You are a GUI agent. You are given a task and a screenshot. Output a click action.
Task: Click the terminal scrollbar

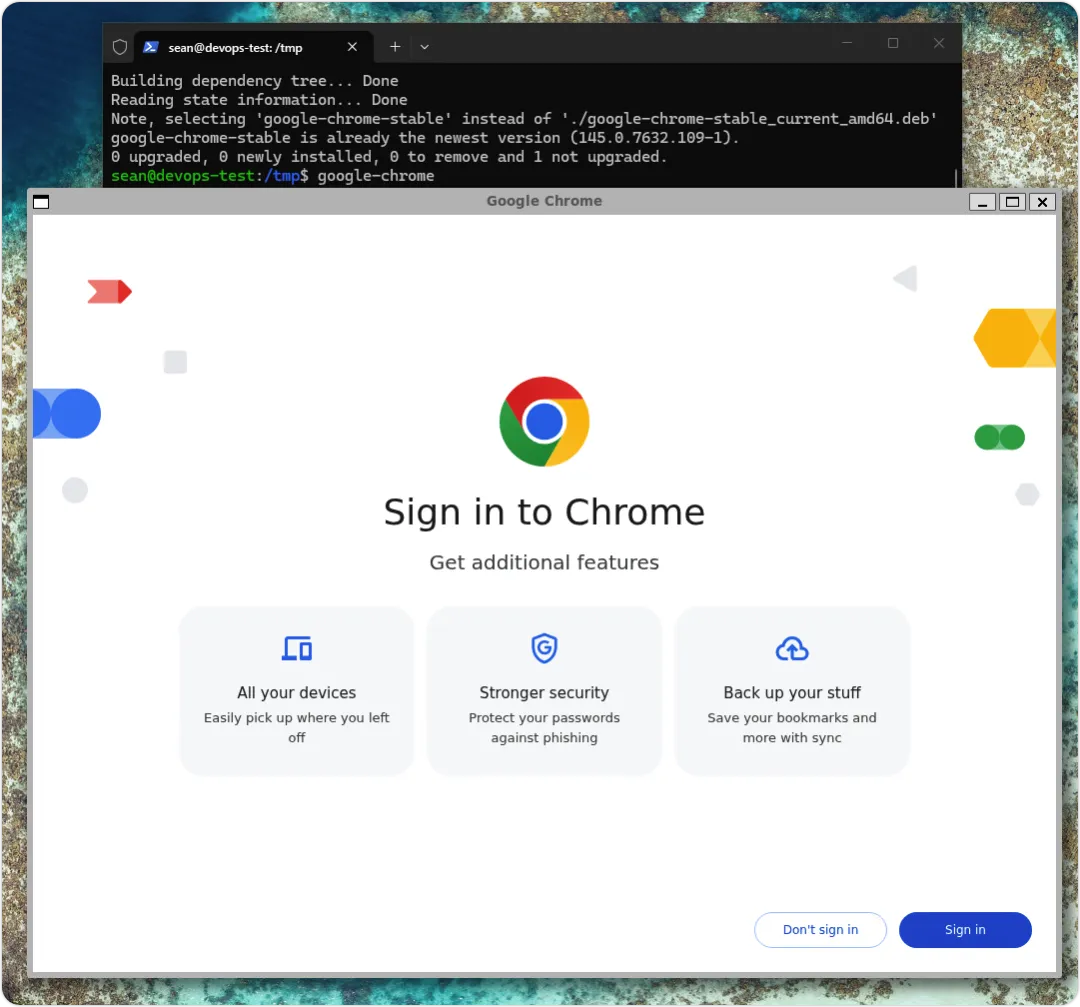(956, 178)
